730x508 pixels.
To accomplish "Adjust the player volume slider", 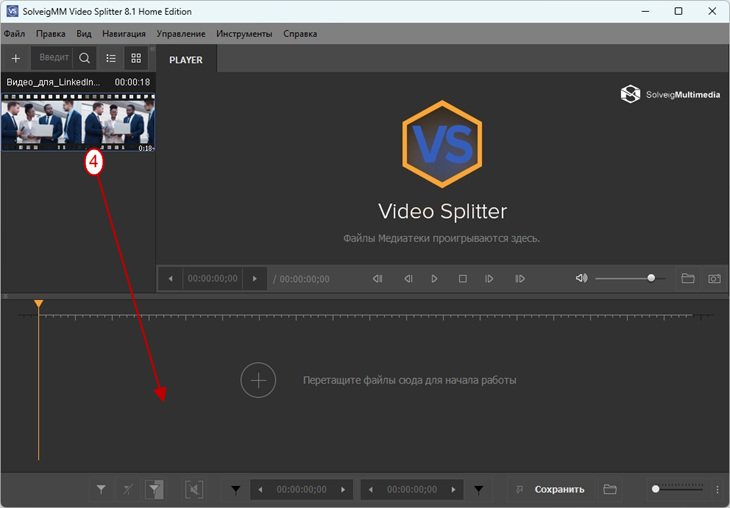I will [630, 278].
